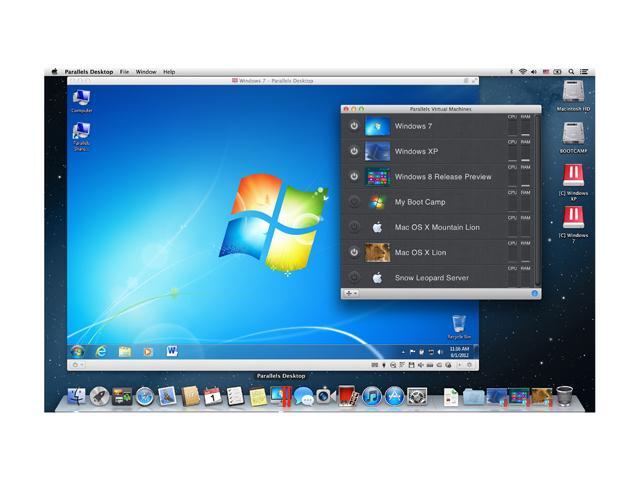Screen dimensions: 640x480
Task: Toggle power for My Boot Camp
Action: click(354, 202)
